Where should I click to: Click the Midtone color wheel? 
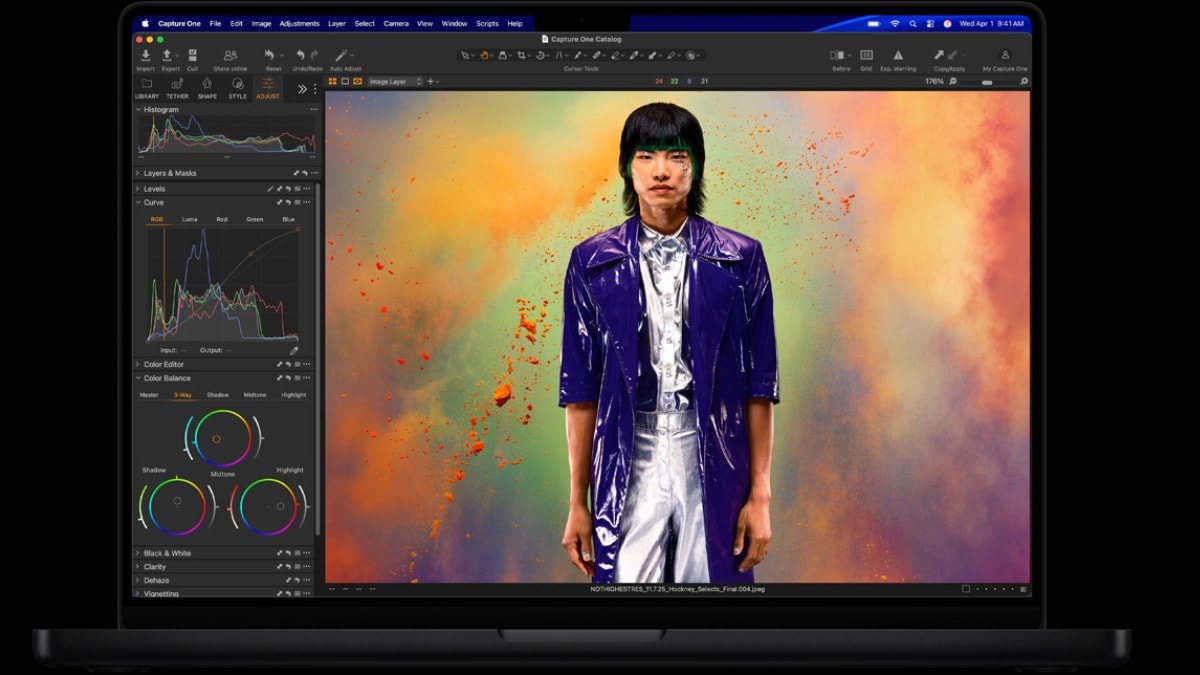(x=222, y=438)
